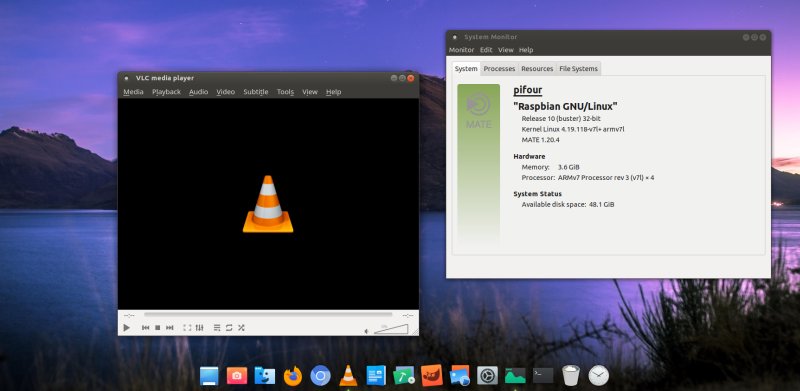Launch the terminal from the dock

coord(543,376)
